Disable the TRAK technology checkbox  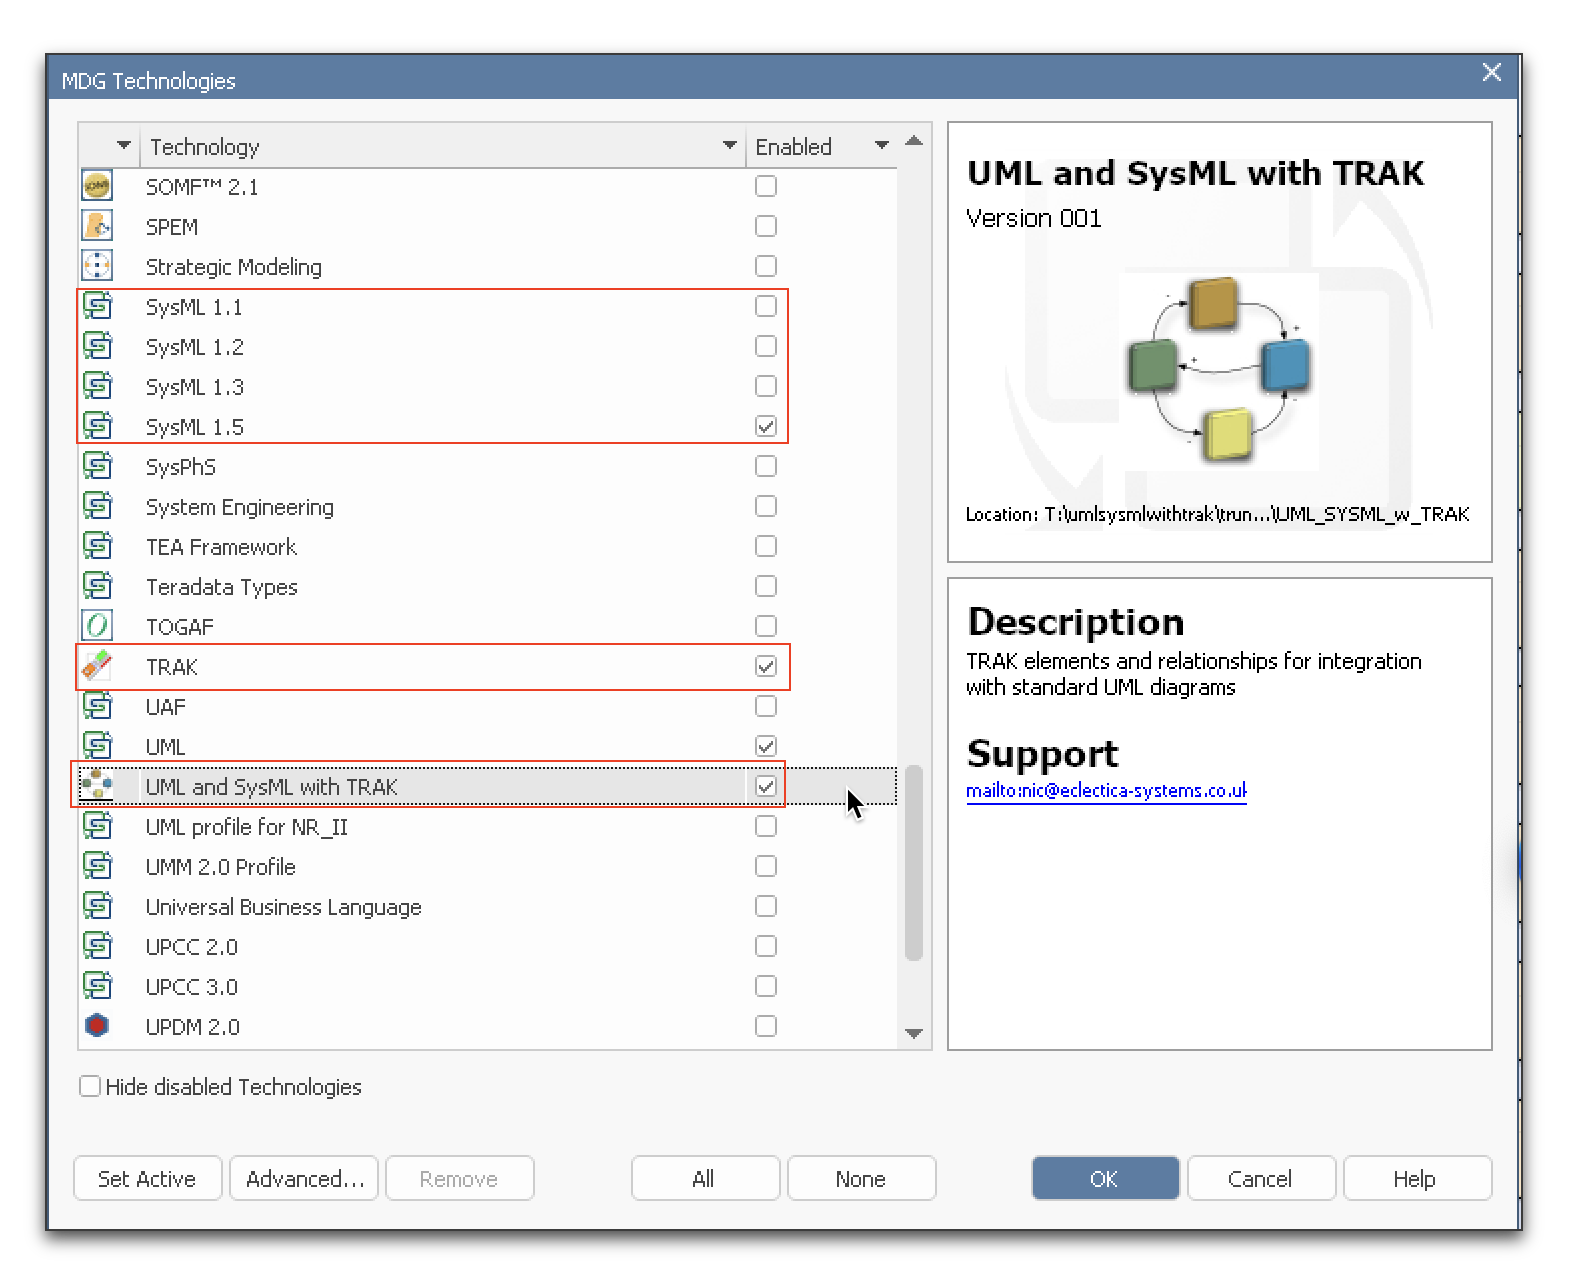[x=766, y=666]
